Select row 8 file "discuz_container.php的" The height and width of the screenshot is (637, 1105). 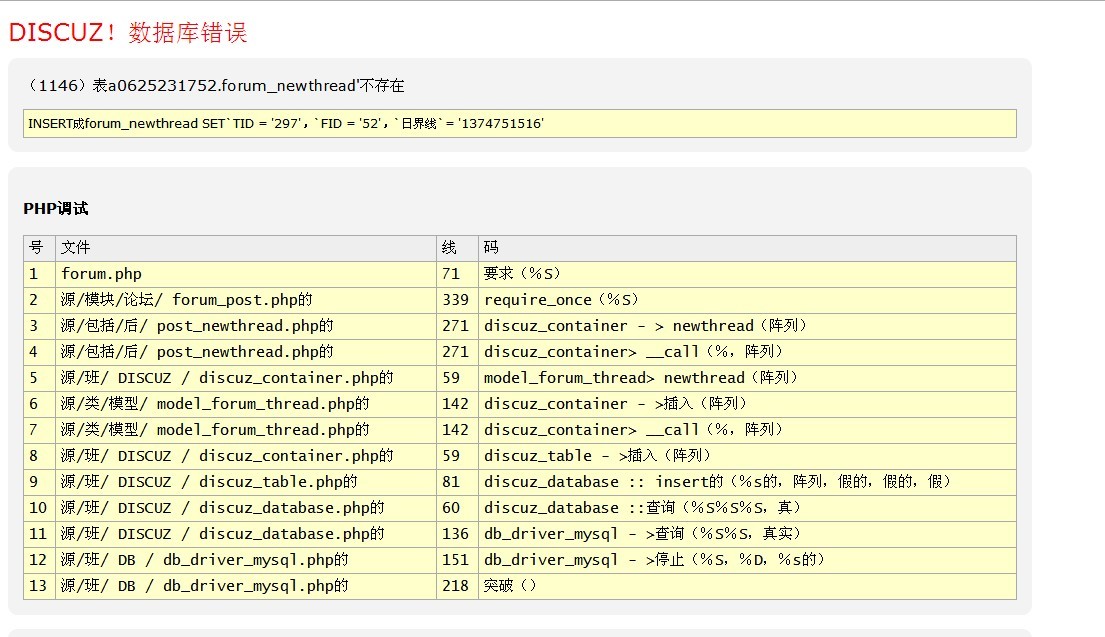tap(296, 456)
